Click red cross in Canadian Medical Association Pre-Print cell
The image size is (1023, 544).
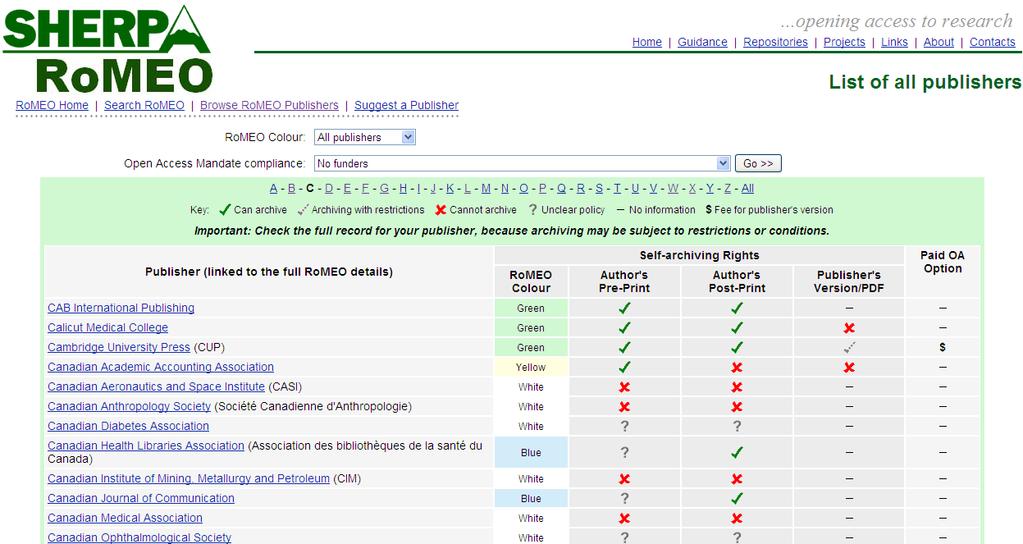click(x=624, y=518)
